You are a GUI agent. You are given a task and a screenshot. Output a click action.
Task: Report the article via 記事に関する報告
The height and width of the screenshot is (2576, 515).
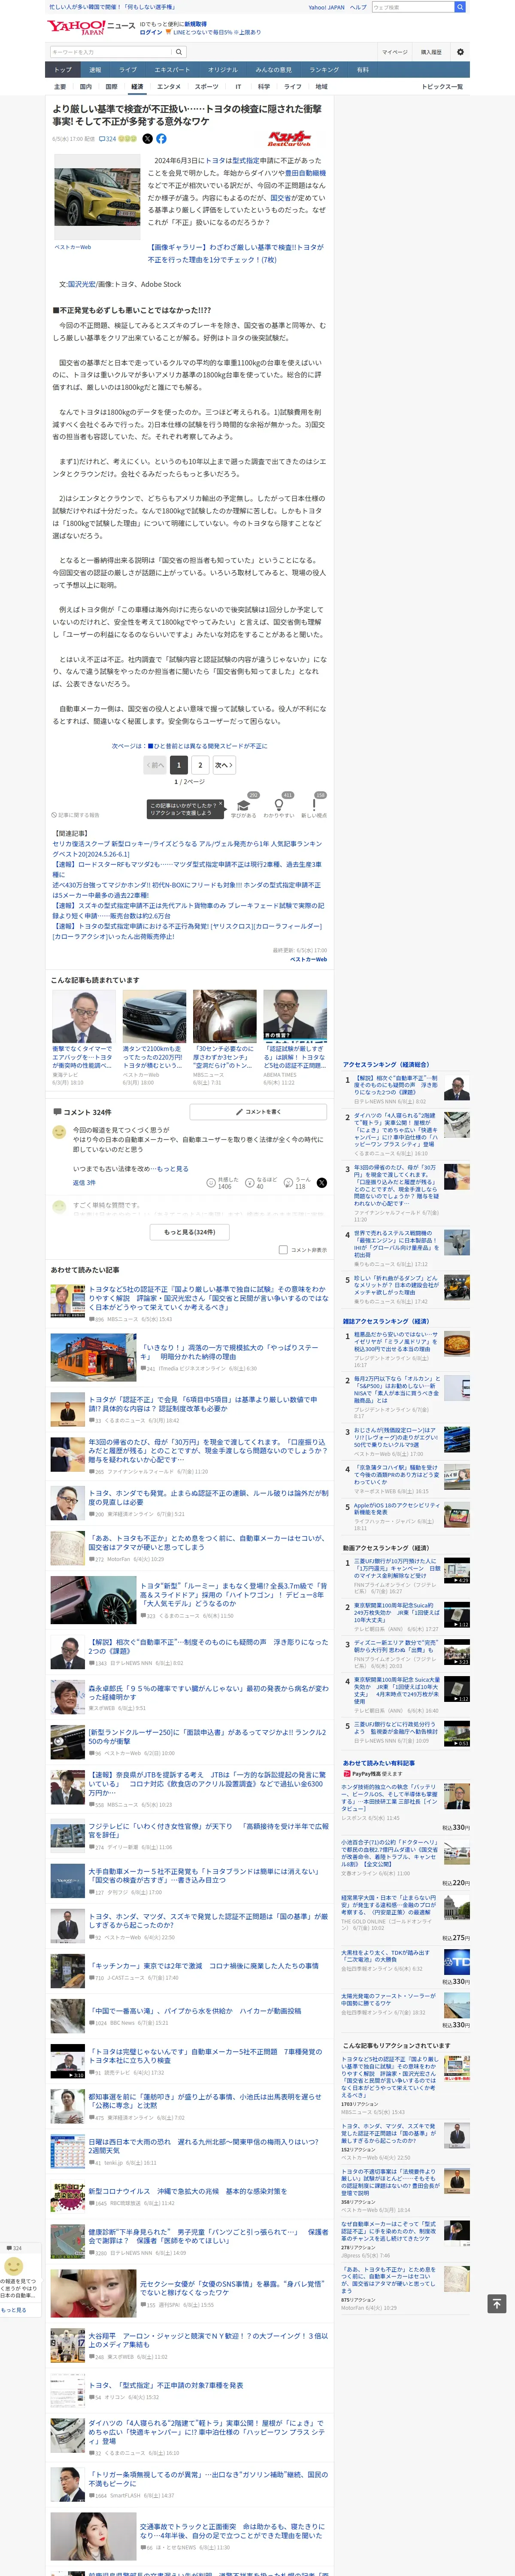[76, 815]
